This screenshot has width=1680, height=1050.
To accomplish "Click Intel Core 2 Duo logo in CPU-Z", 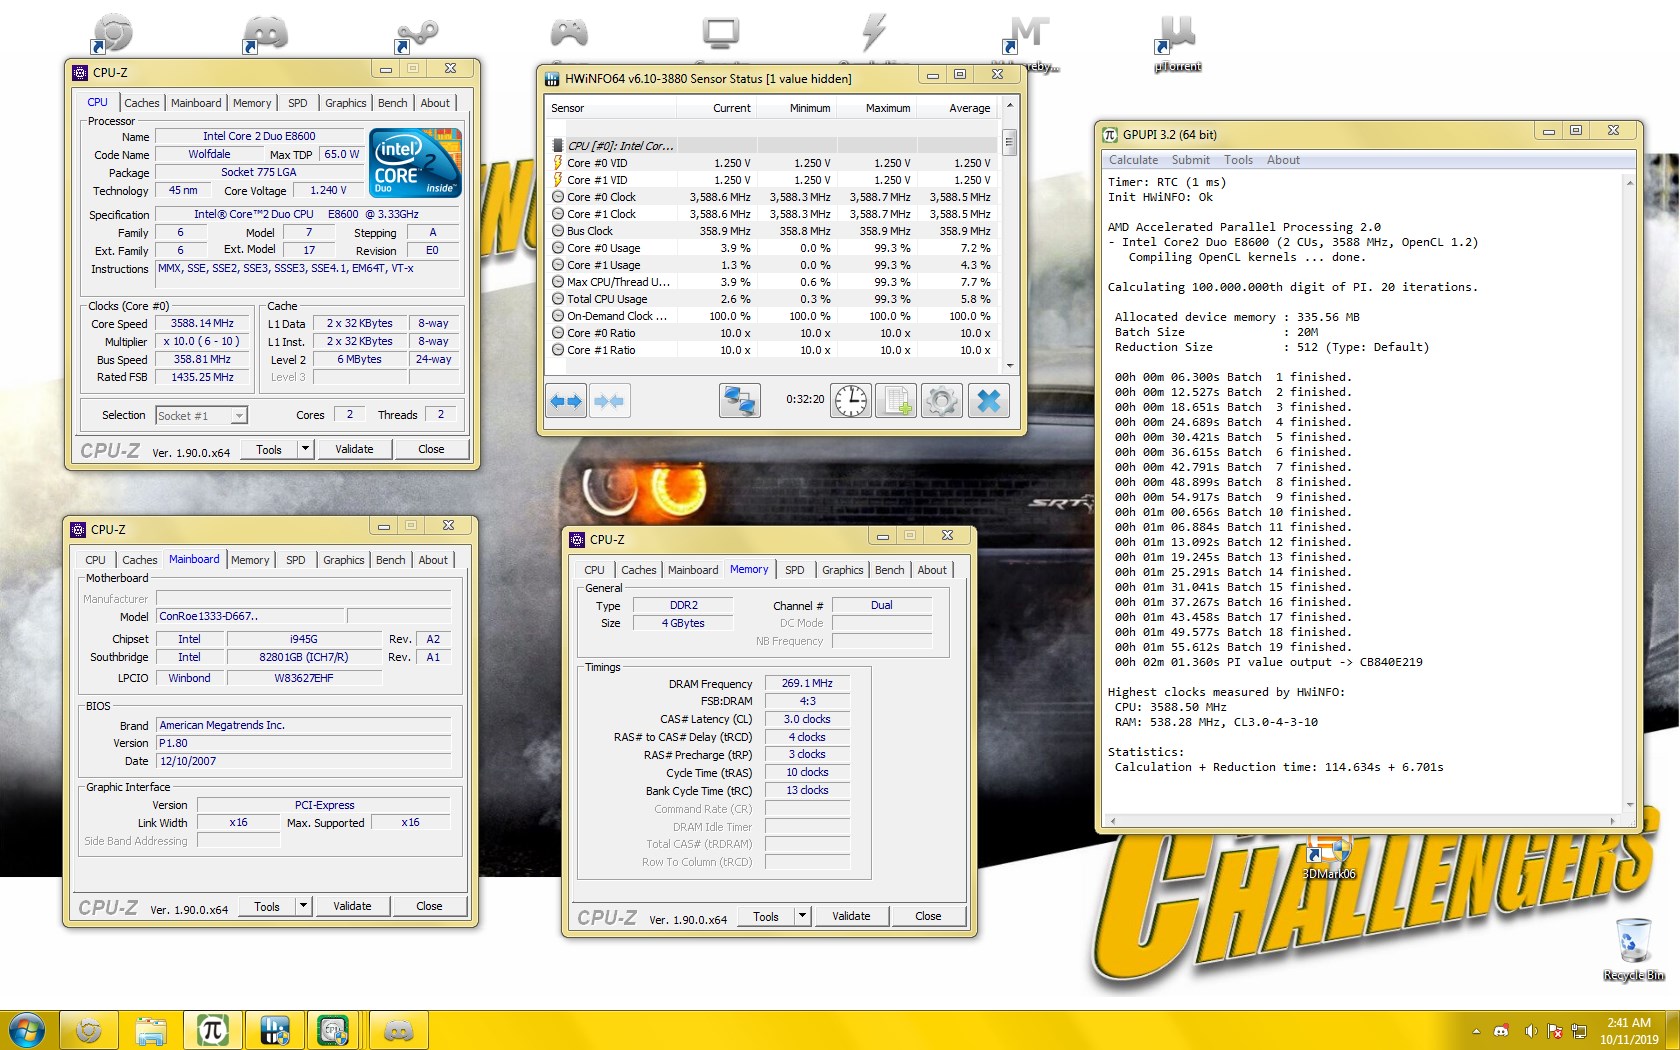I will coord(415,162).
